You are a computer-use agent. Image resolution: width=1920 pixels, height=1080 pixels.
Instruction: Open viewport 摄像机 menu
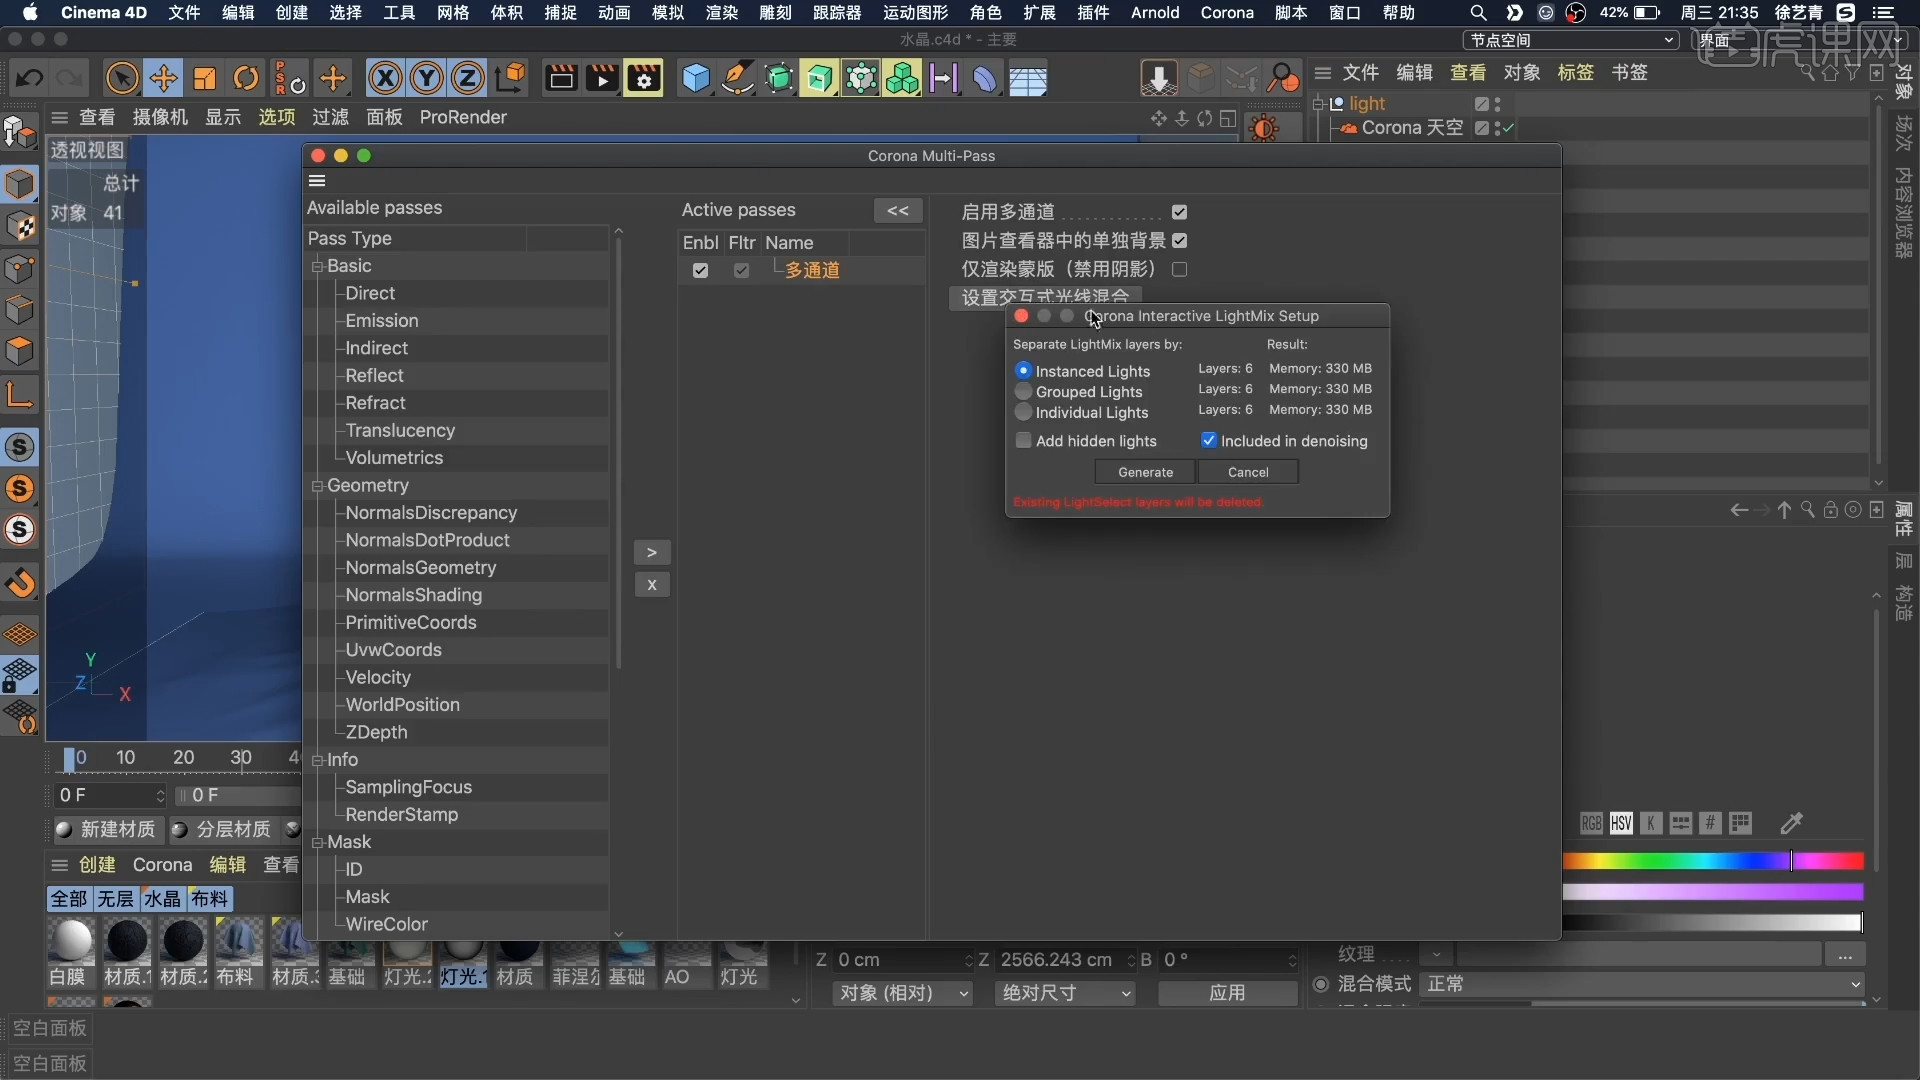point(160,117)
